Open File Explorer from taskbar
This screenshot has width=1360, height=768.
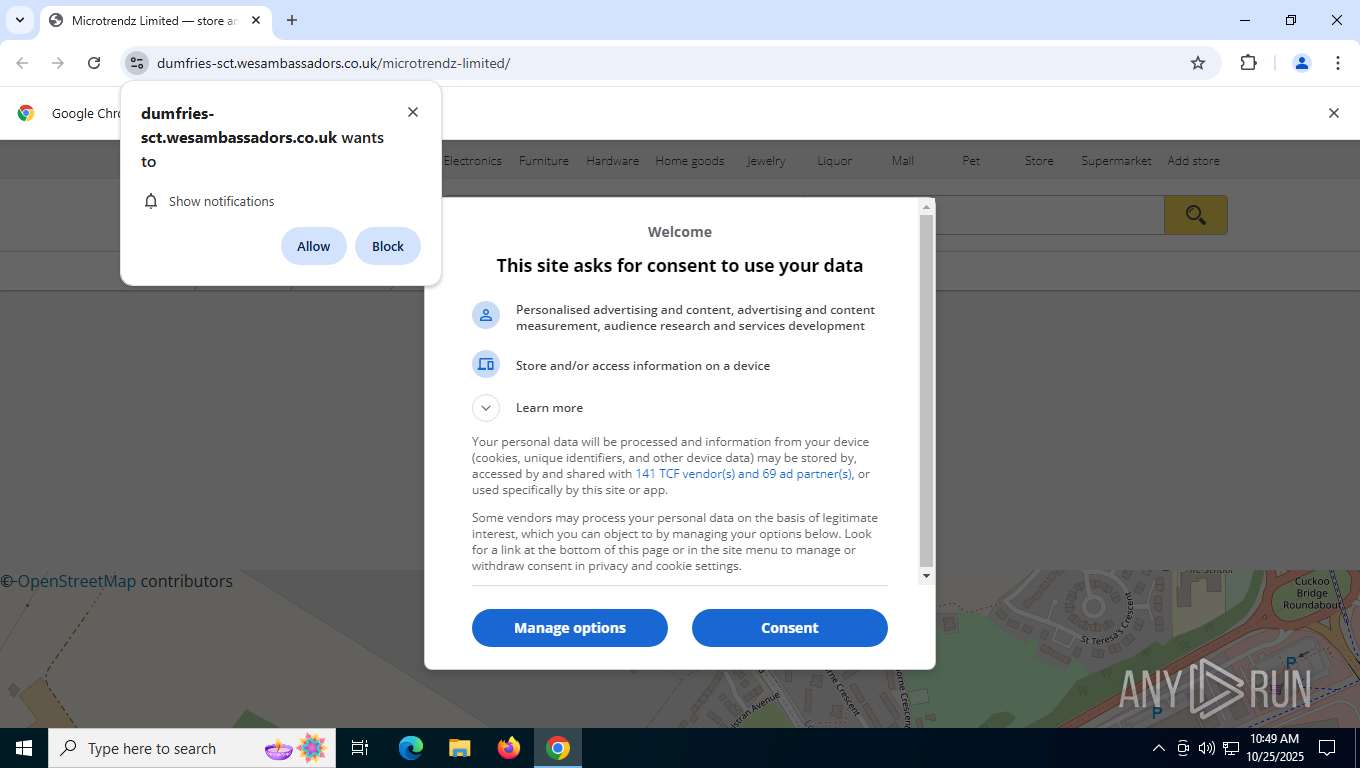point(460,748)
